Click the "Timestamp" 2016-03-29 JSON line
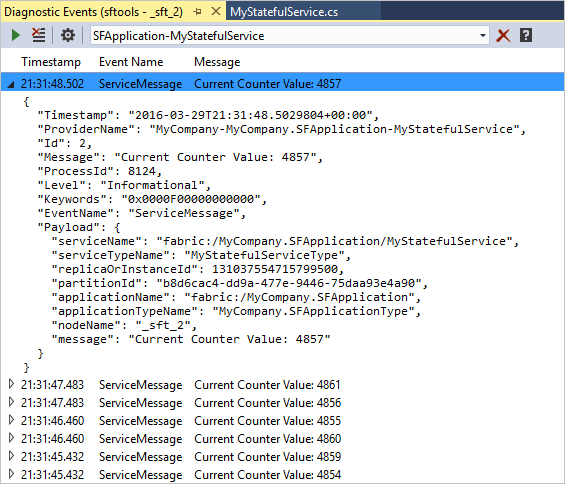This screenshot has height=484, width=565. click(x=208, y=115)
